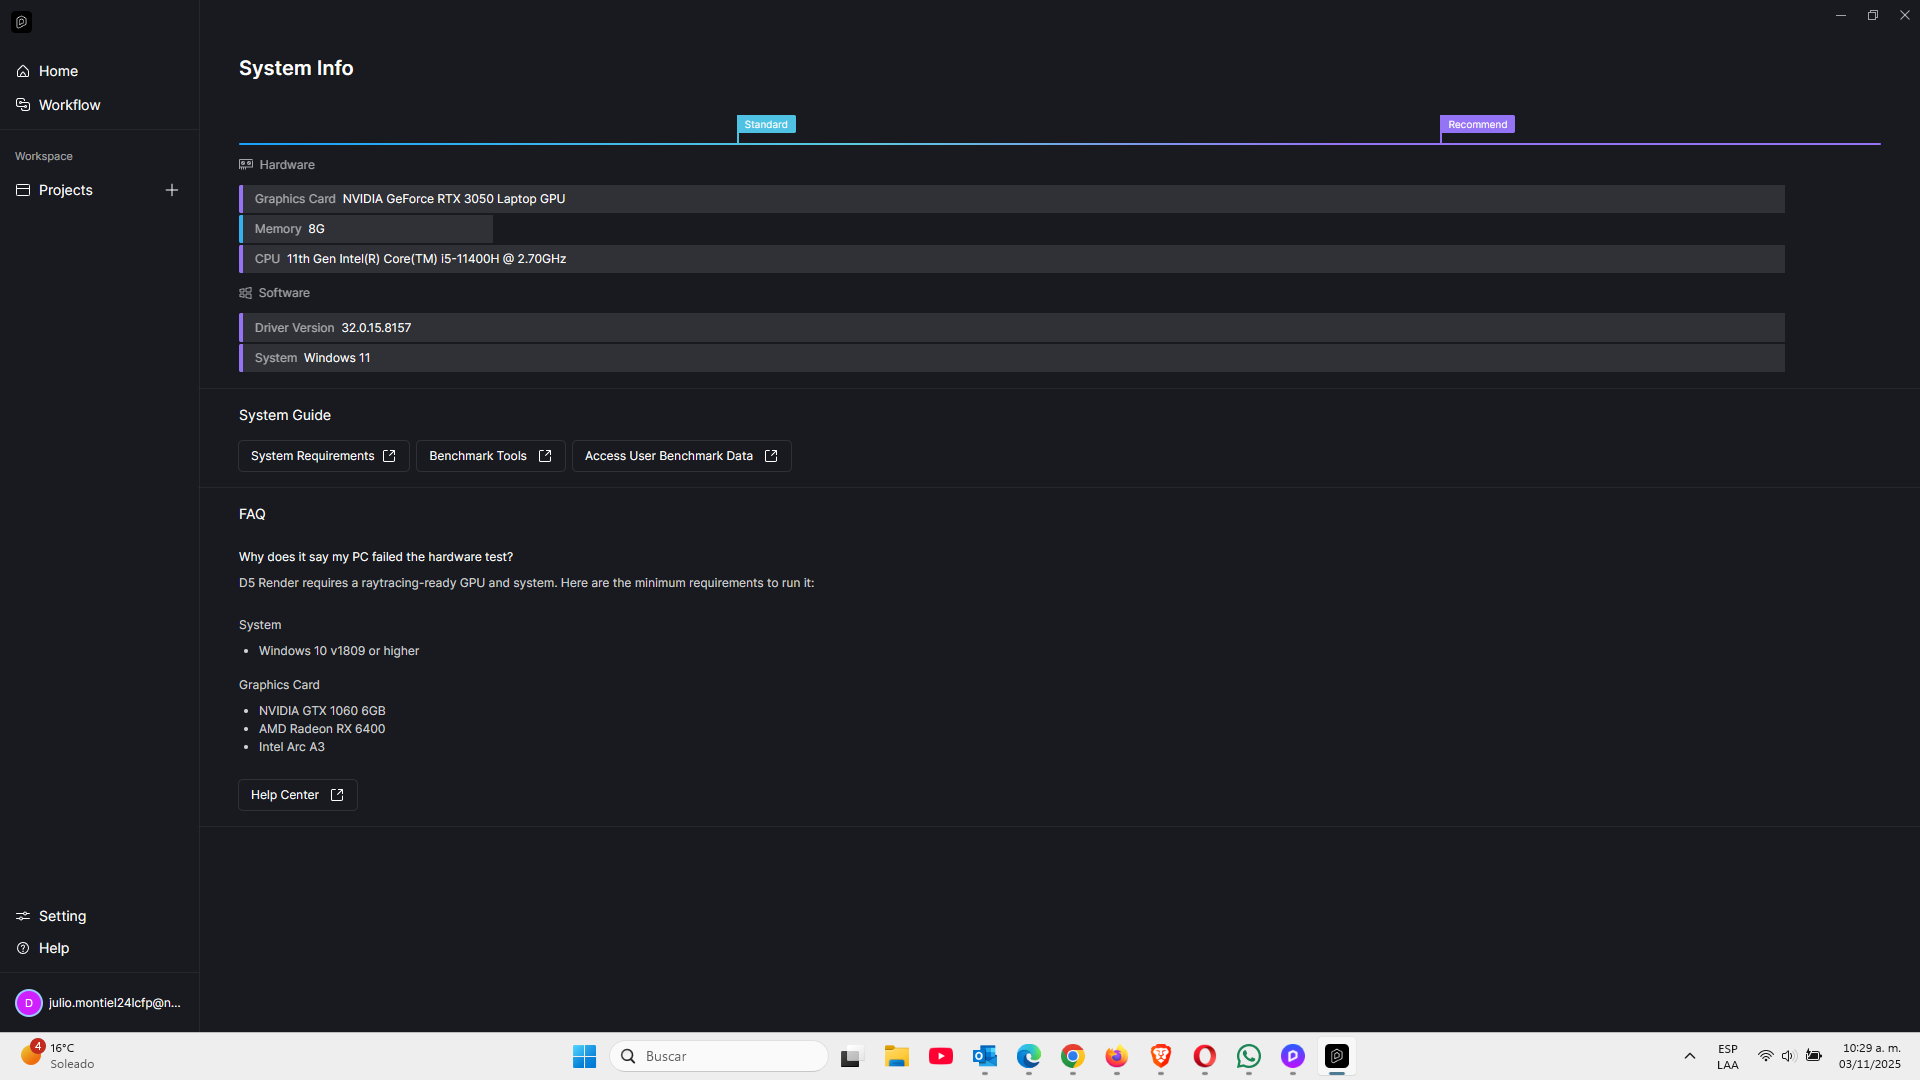Open Benchmark Tools link
The height and width of the screenshot is (1080, 1920).
tap(490, 456)
